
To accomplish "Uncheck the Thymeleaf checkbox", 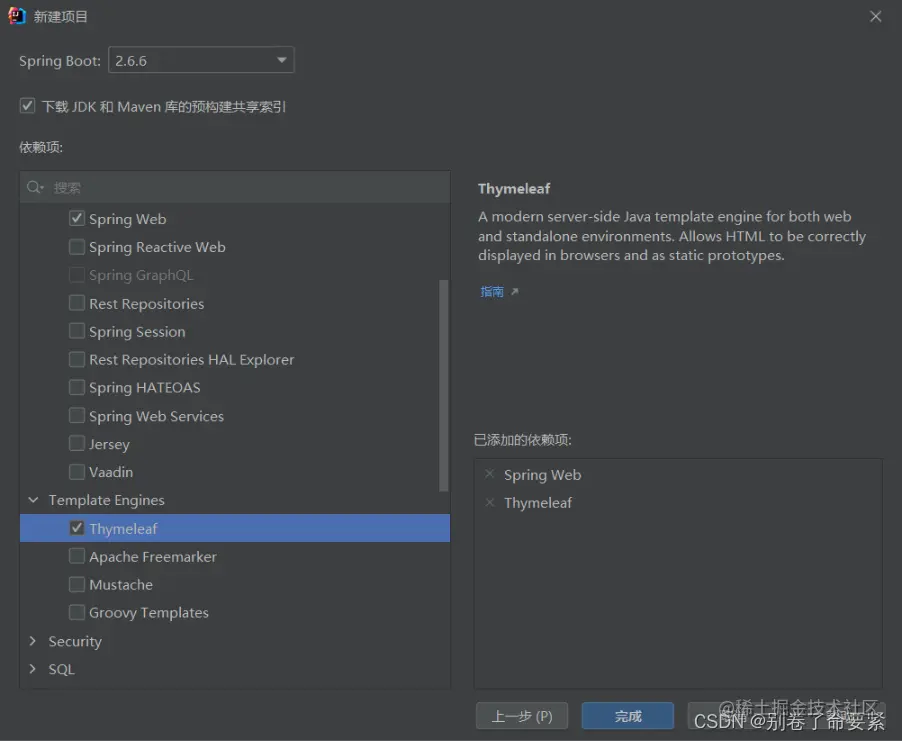I will point(77,528).
